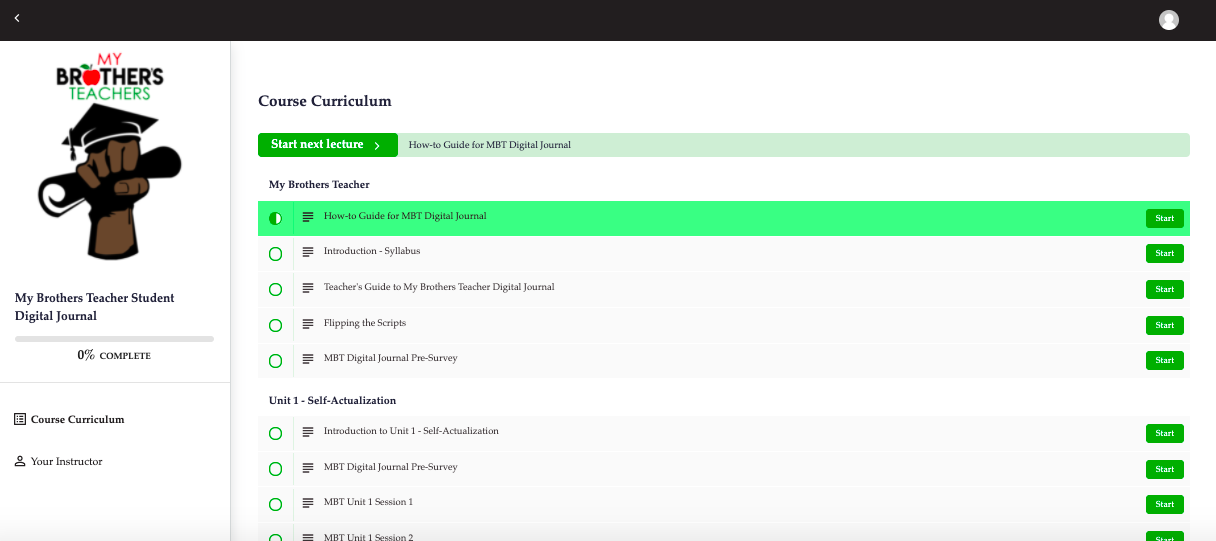Click the Course Curriculum list icon in sidebar

20,419
